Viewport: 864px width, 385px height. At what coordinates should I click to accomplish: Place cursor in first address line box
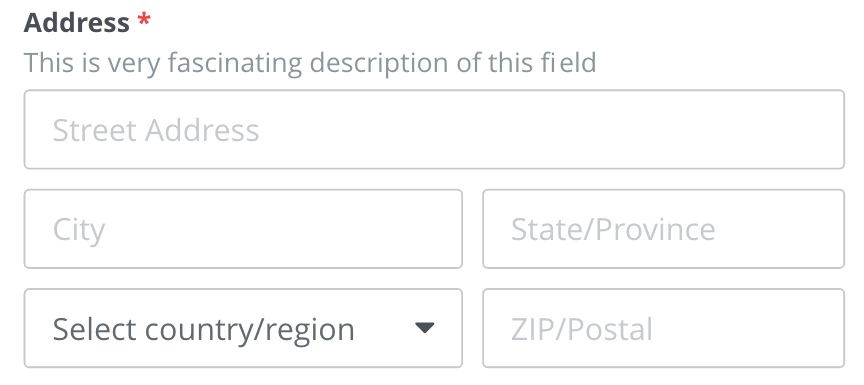(x=434, y=129)
